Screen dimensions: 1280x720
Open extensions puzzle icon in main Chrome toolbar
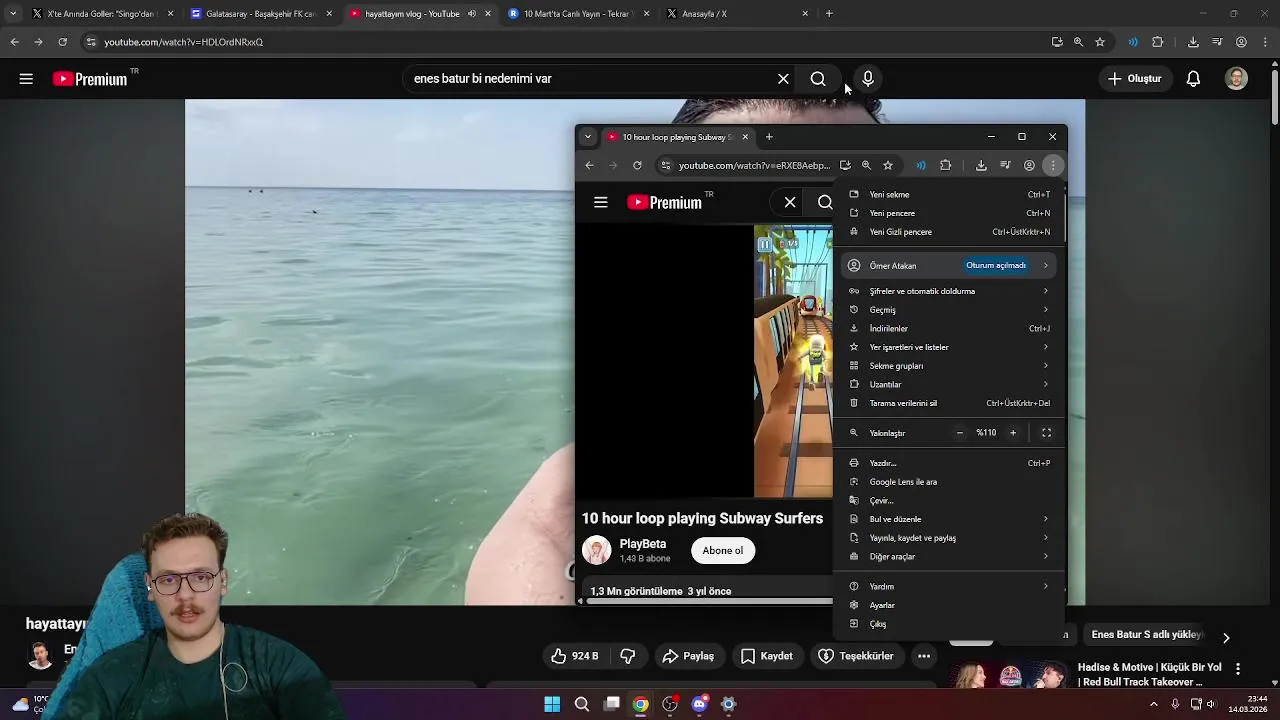click(x=1158, y=42)
